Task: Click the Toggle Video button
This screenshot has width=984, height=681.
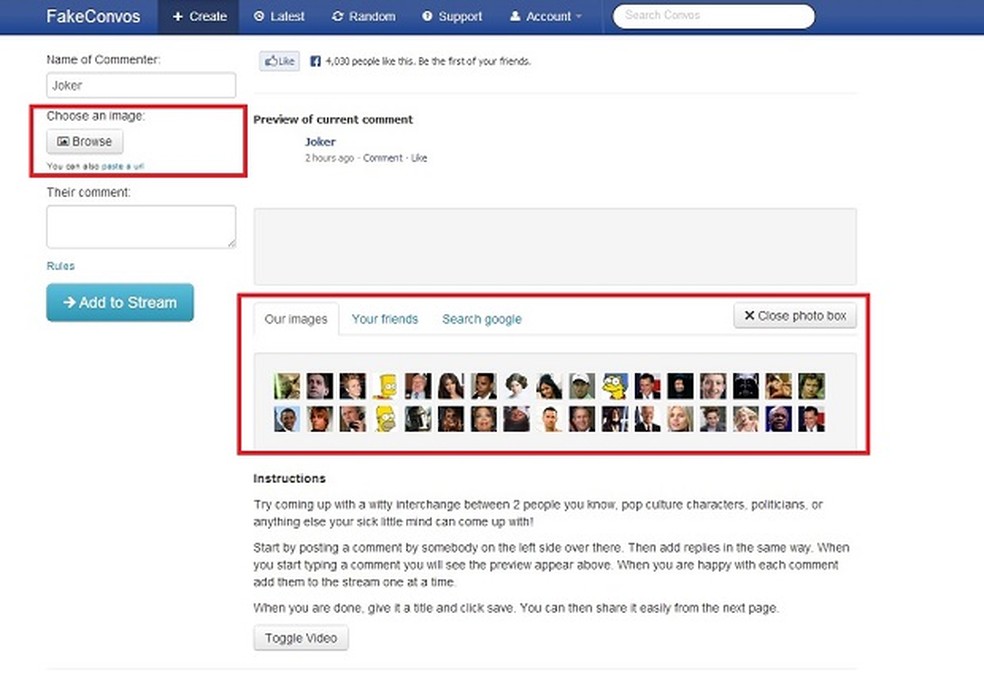Action: [301, 638]
